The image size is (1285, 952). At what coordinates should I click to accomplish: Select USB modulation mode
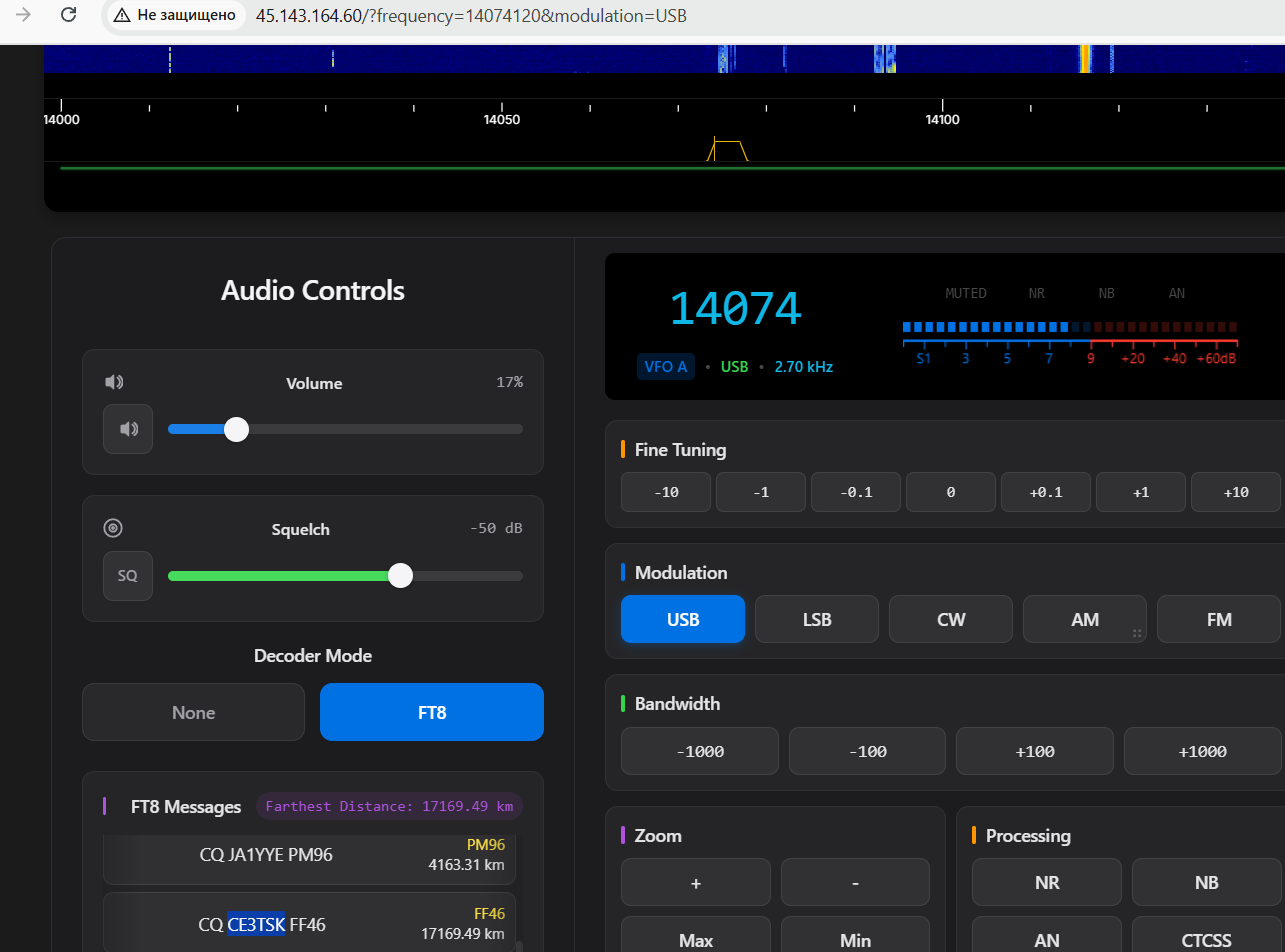pos(683,619)
